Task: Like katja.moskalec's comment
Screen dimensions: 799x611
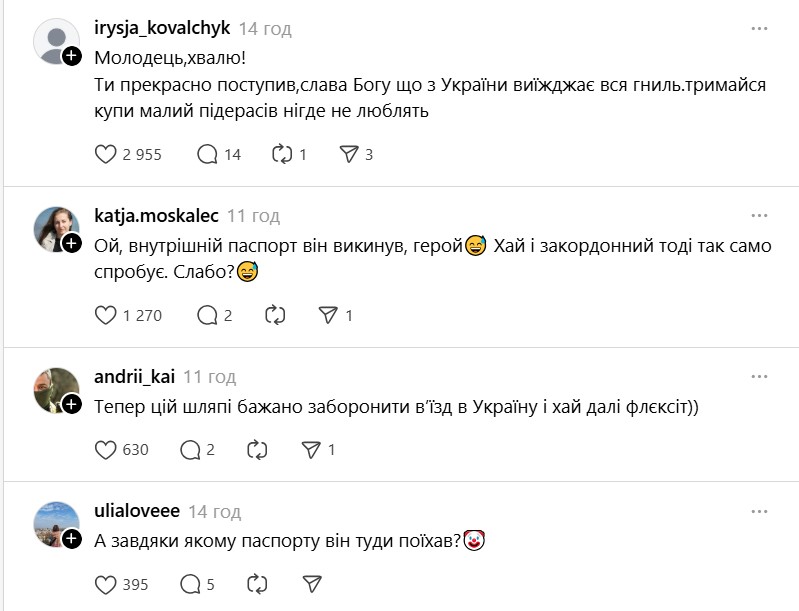Action: tap(105, 315)
